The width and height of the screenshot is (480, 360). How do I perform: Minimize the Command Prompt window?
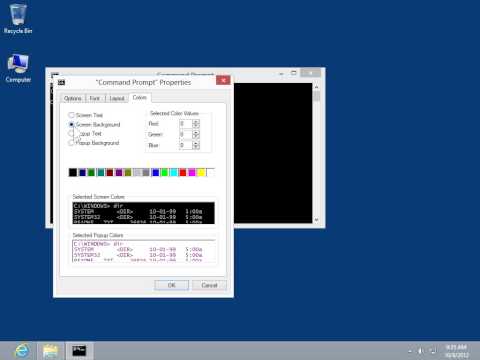282,73
